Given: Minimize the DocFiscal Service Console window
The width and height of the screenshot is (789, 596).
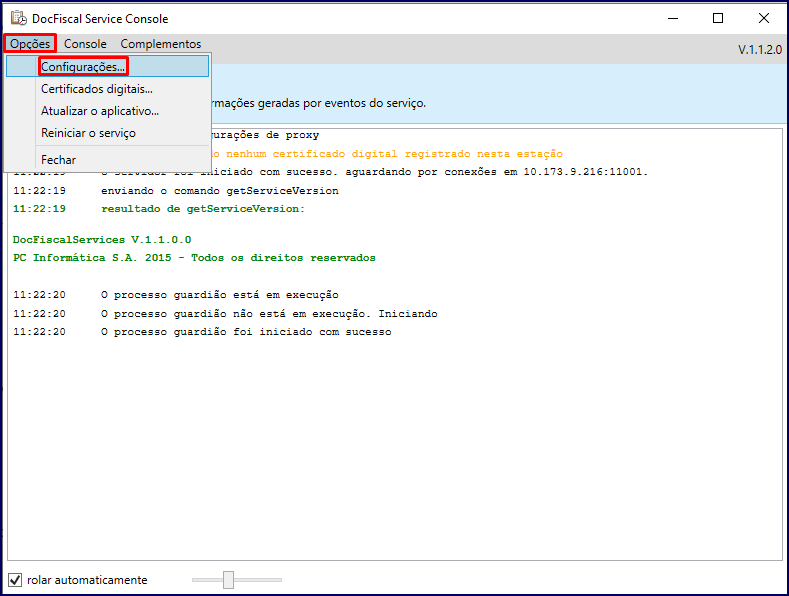Looking at the screenshot, I should (x=673, y=19).
